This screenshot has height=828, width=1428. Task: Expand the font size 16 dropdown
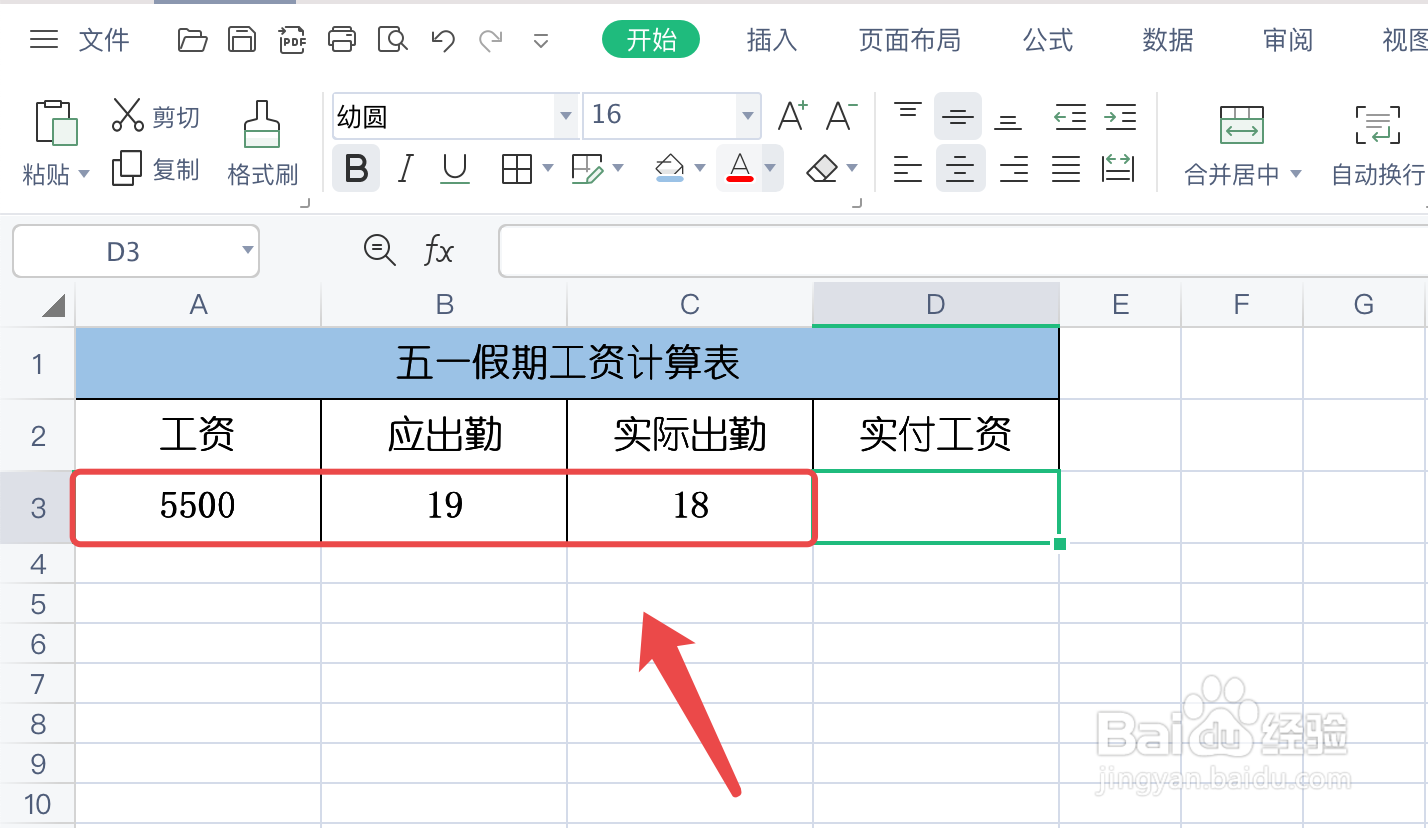tap(747, 116)
